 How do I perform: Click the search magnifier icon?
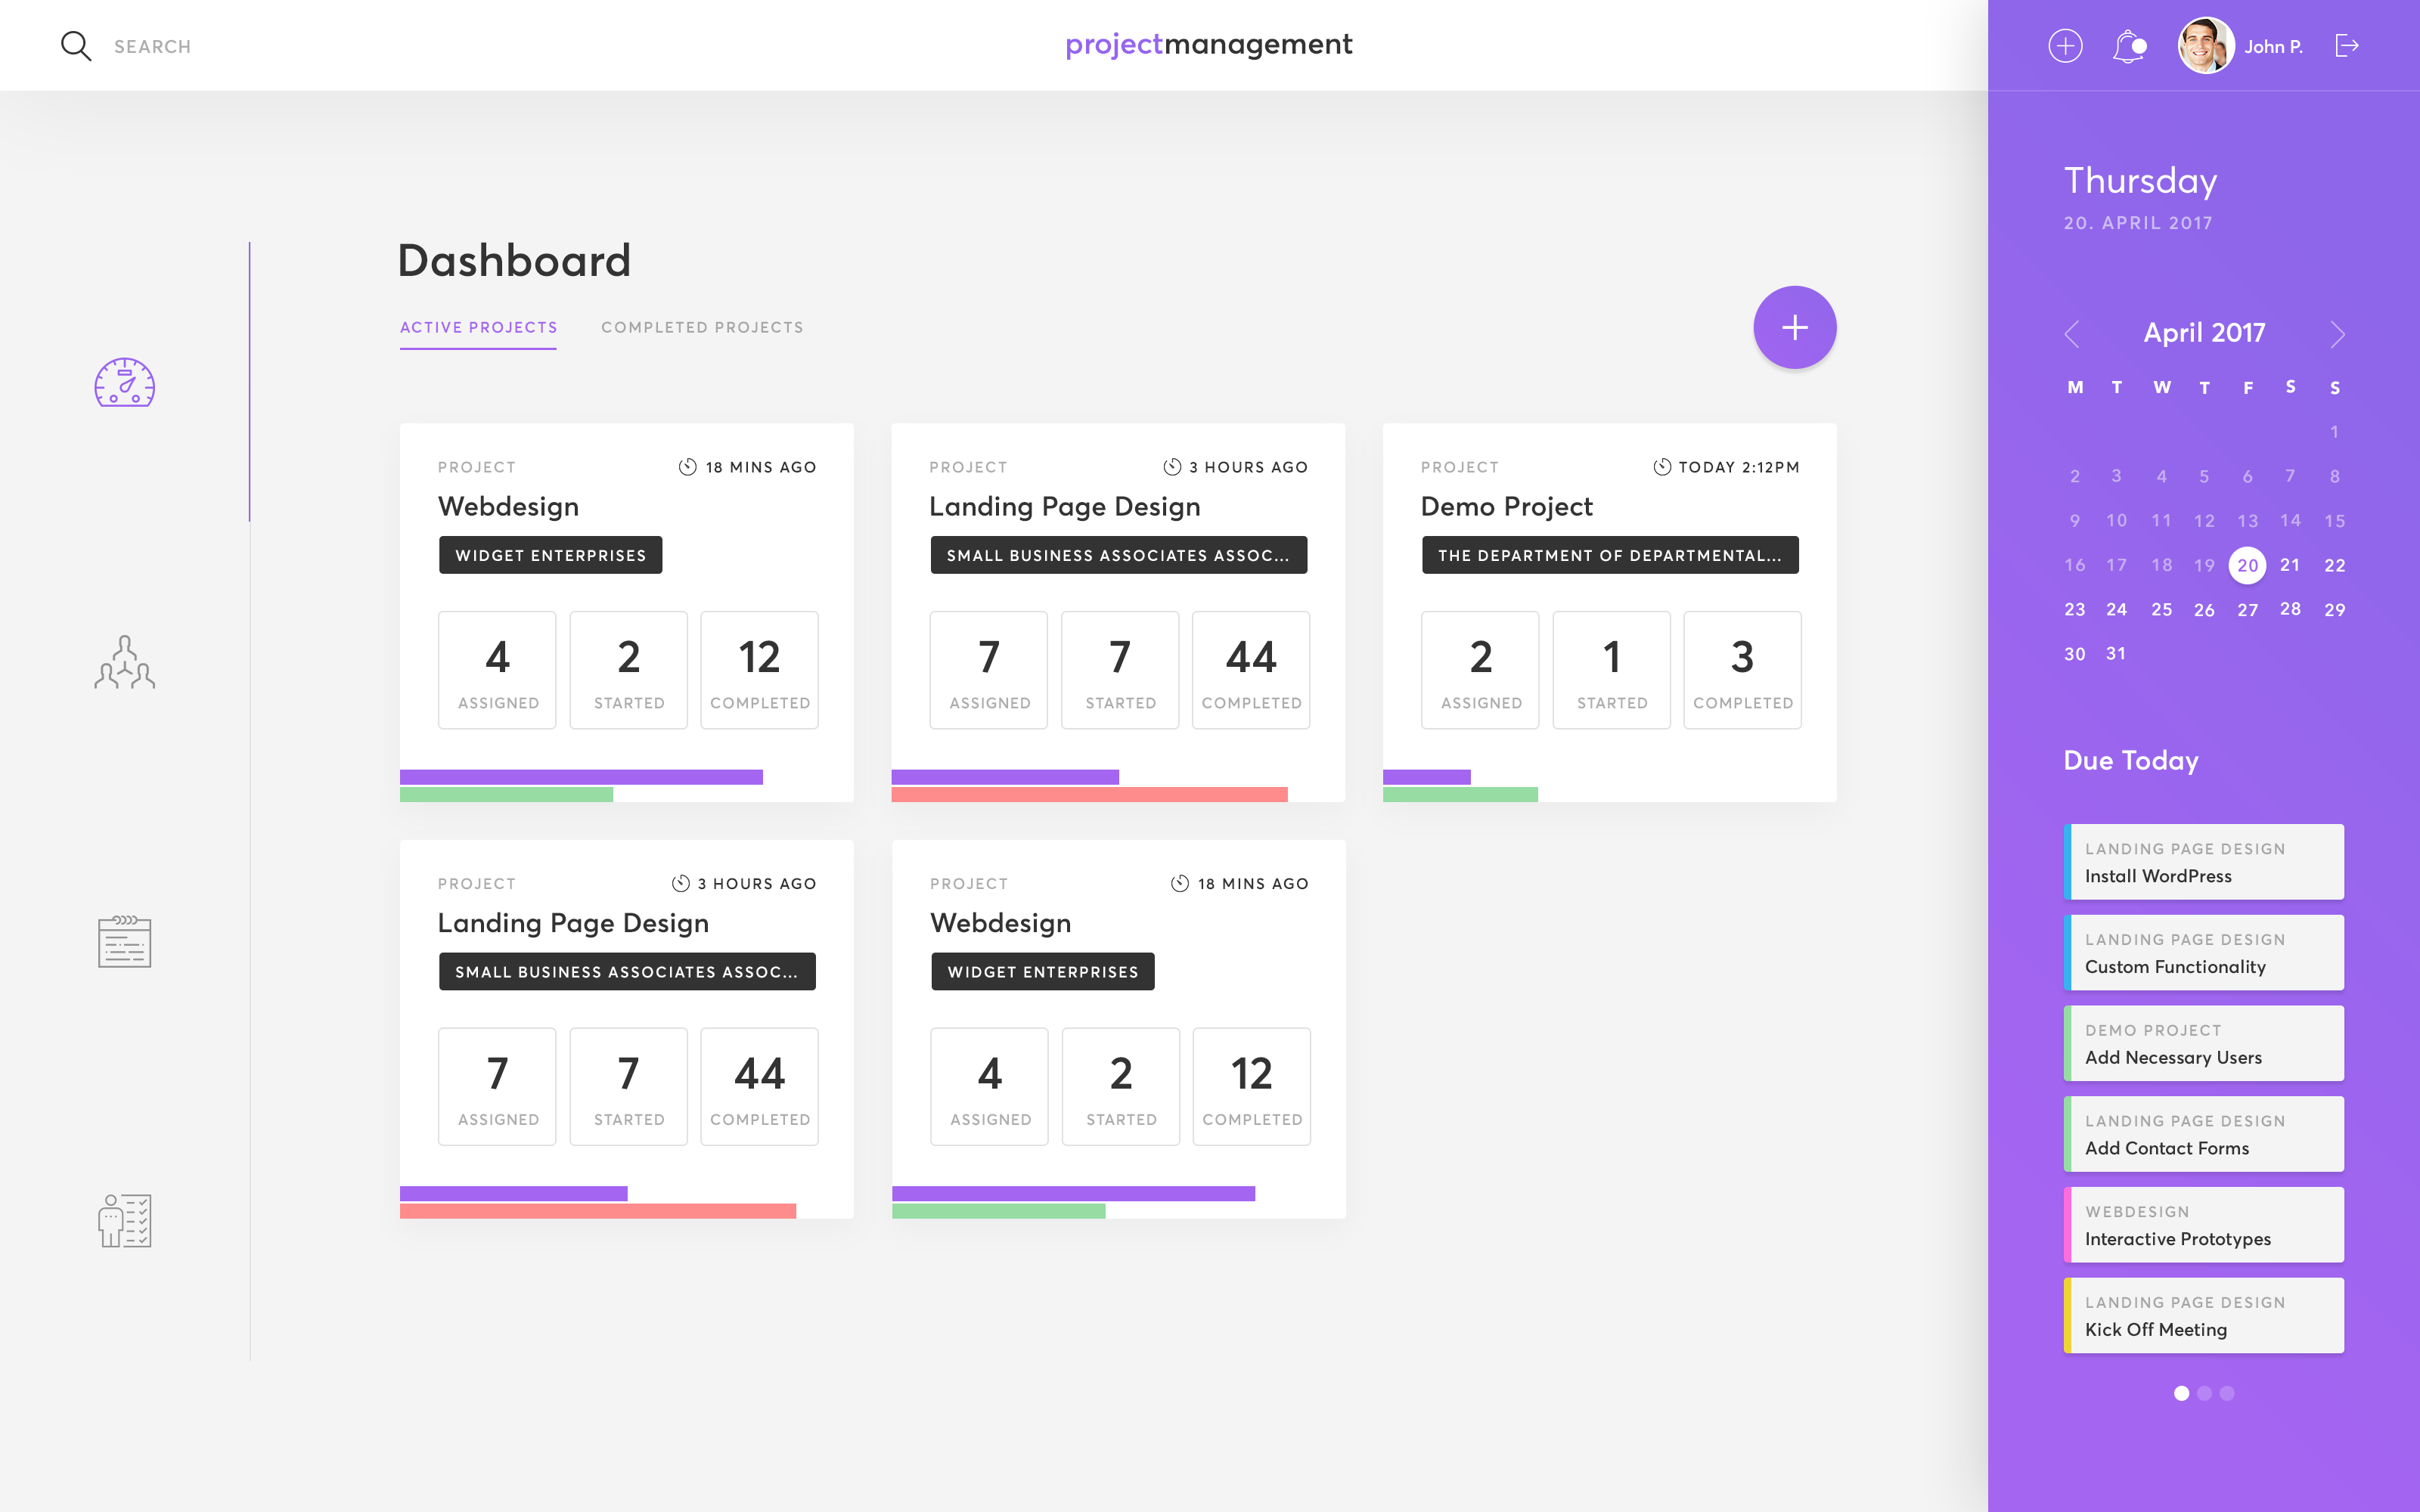click(76, 46)
